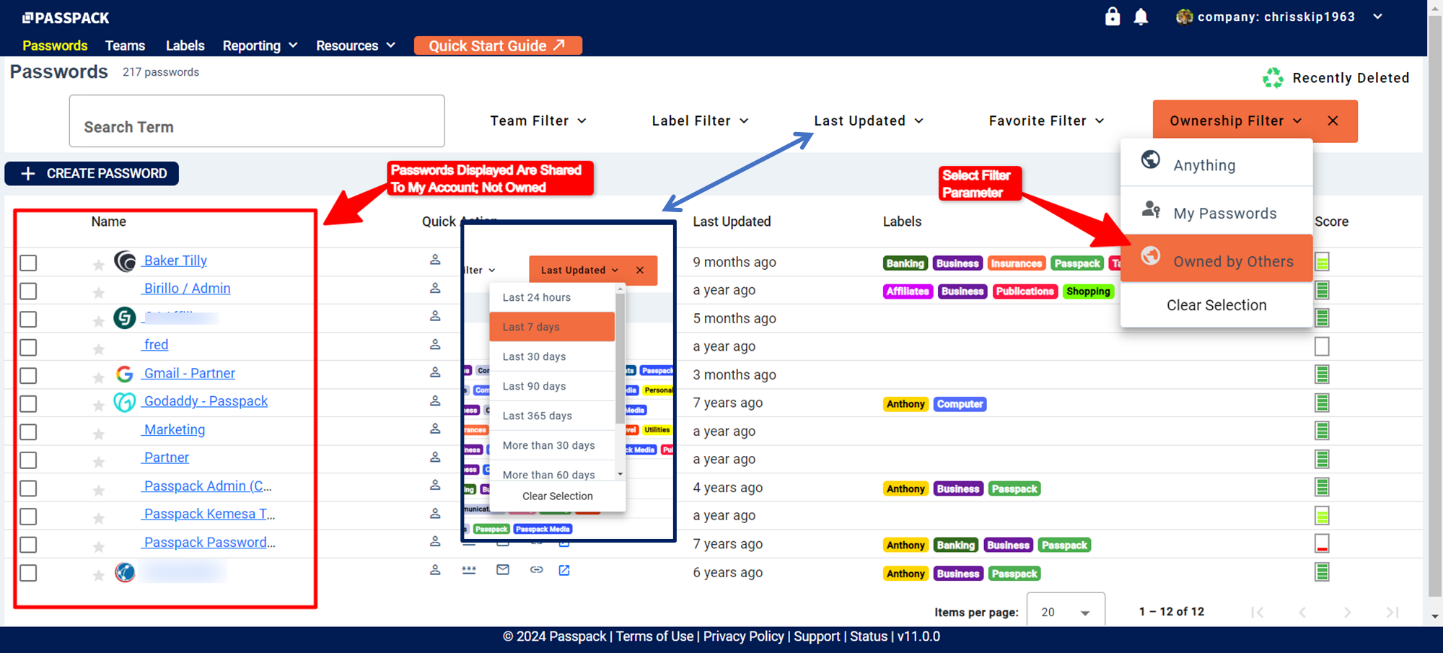Image resolution: width=1443 pixels, height=653 pixels.
Task: Click the lock icon in the header
Action: click(x=1112, y=16)
